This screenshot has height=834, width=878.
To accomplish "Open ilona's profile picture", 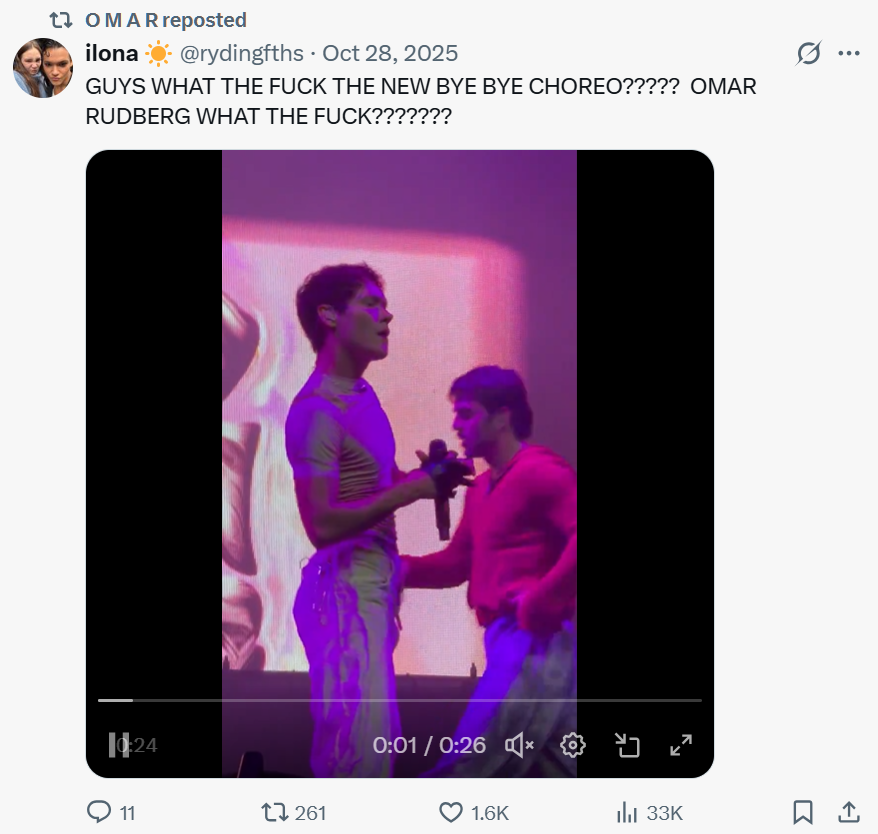I will 43,68.
